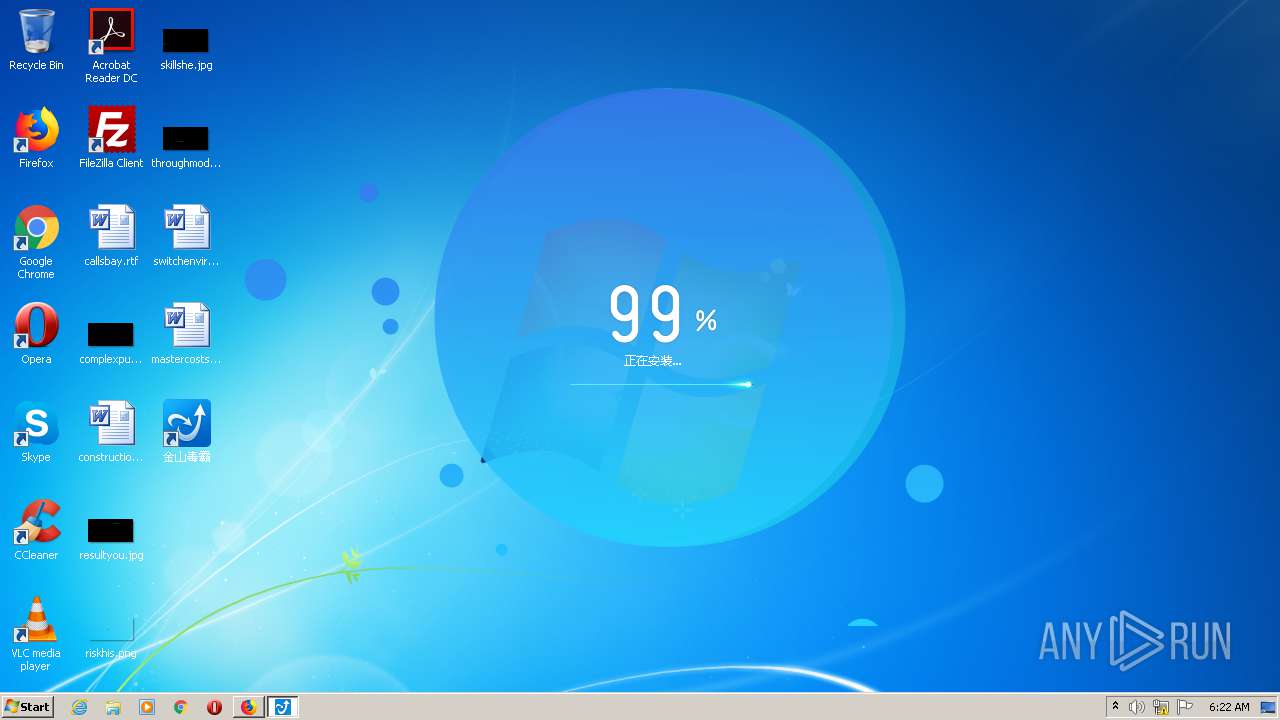The width and height of the screenshot is (1280, 720).
Task: Launch Google Chrome desktop shortcut
Action: click(36, 242)
